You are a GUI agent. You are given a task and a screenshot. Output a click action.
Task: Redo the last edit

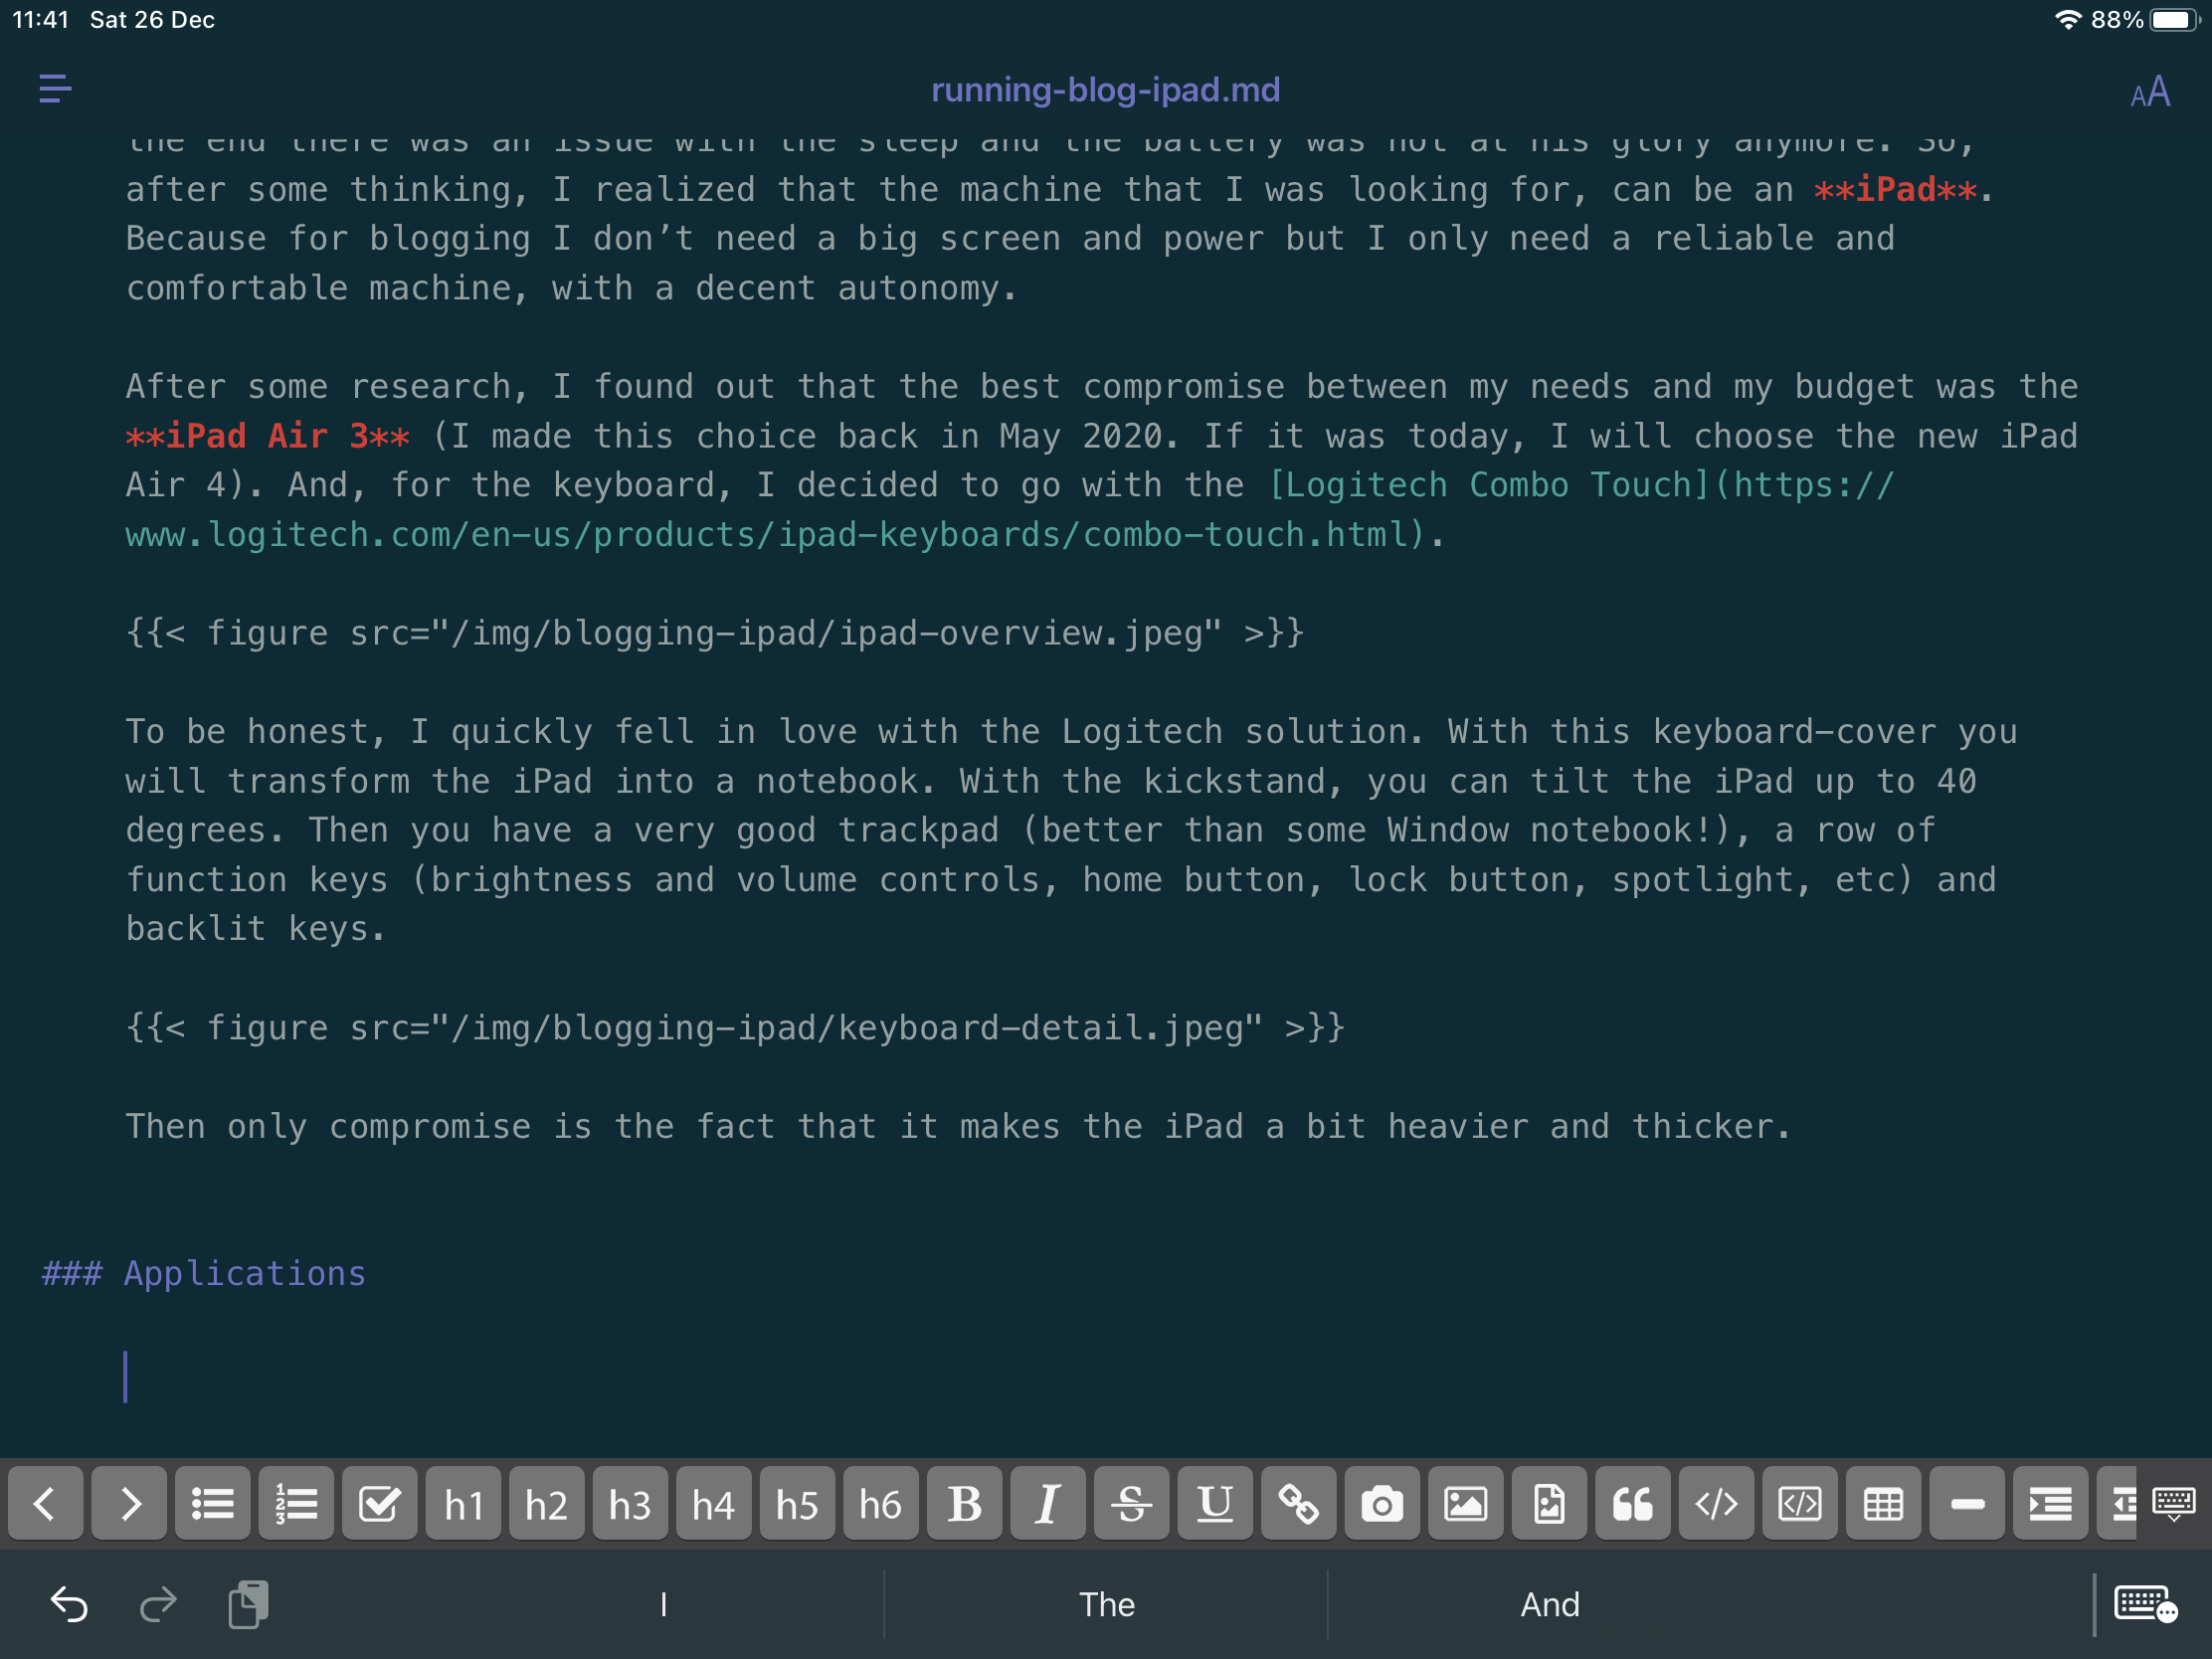pyautogui.click(x=157, y=1604)
